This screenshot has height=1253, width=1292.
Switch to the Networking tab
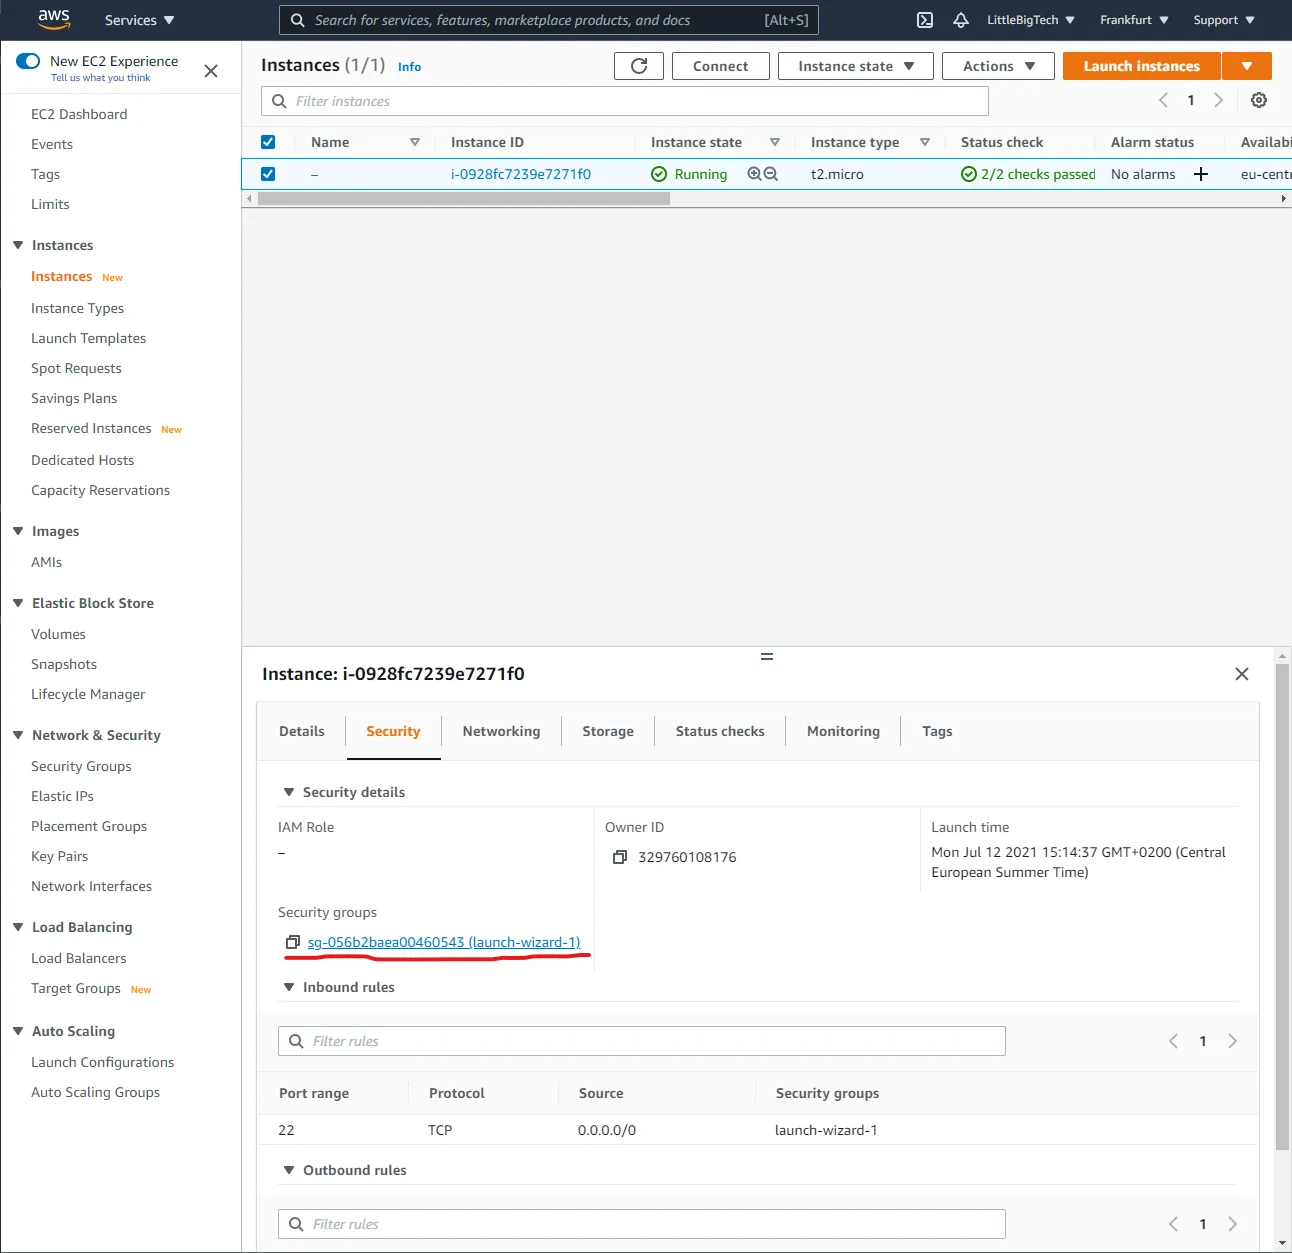[501, 731]
